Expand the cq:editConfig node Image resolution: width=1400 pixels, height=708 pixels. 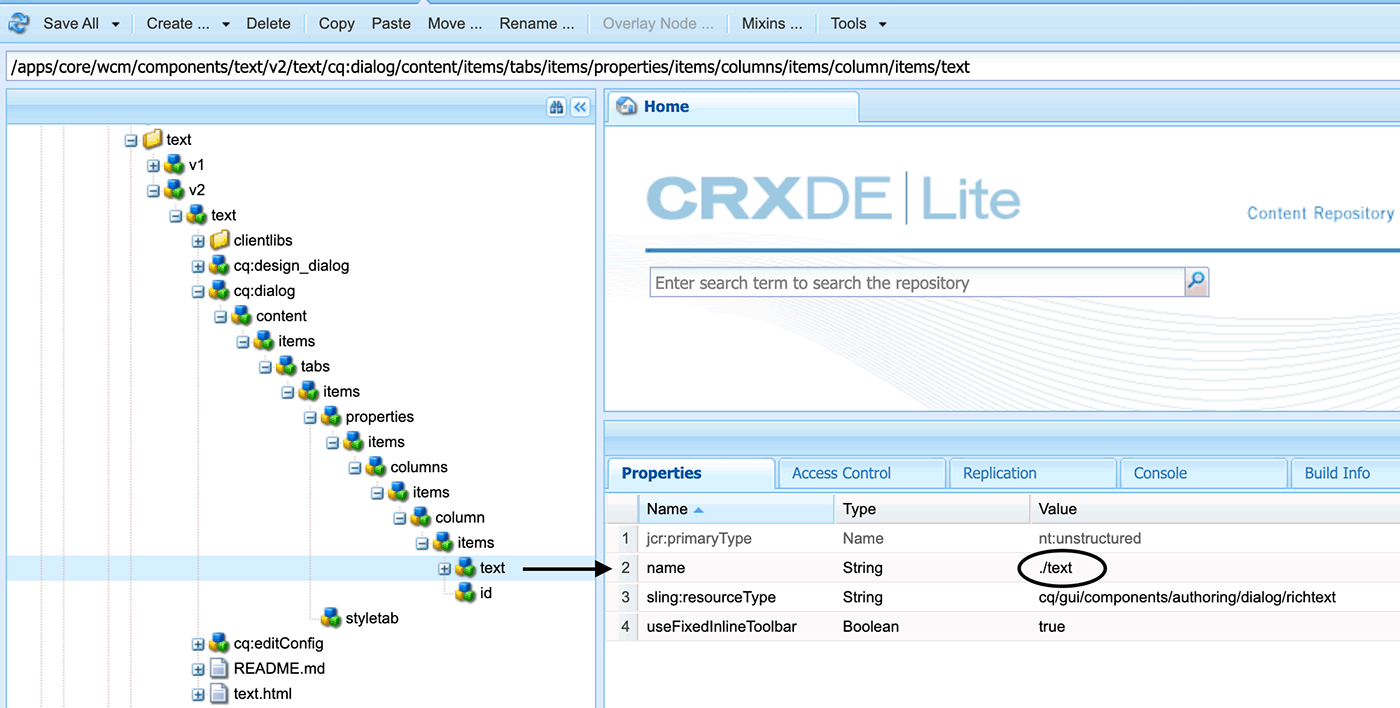pos(198,644)
